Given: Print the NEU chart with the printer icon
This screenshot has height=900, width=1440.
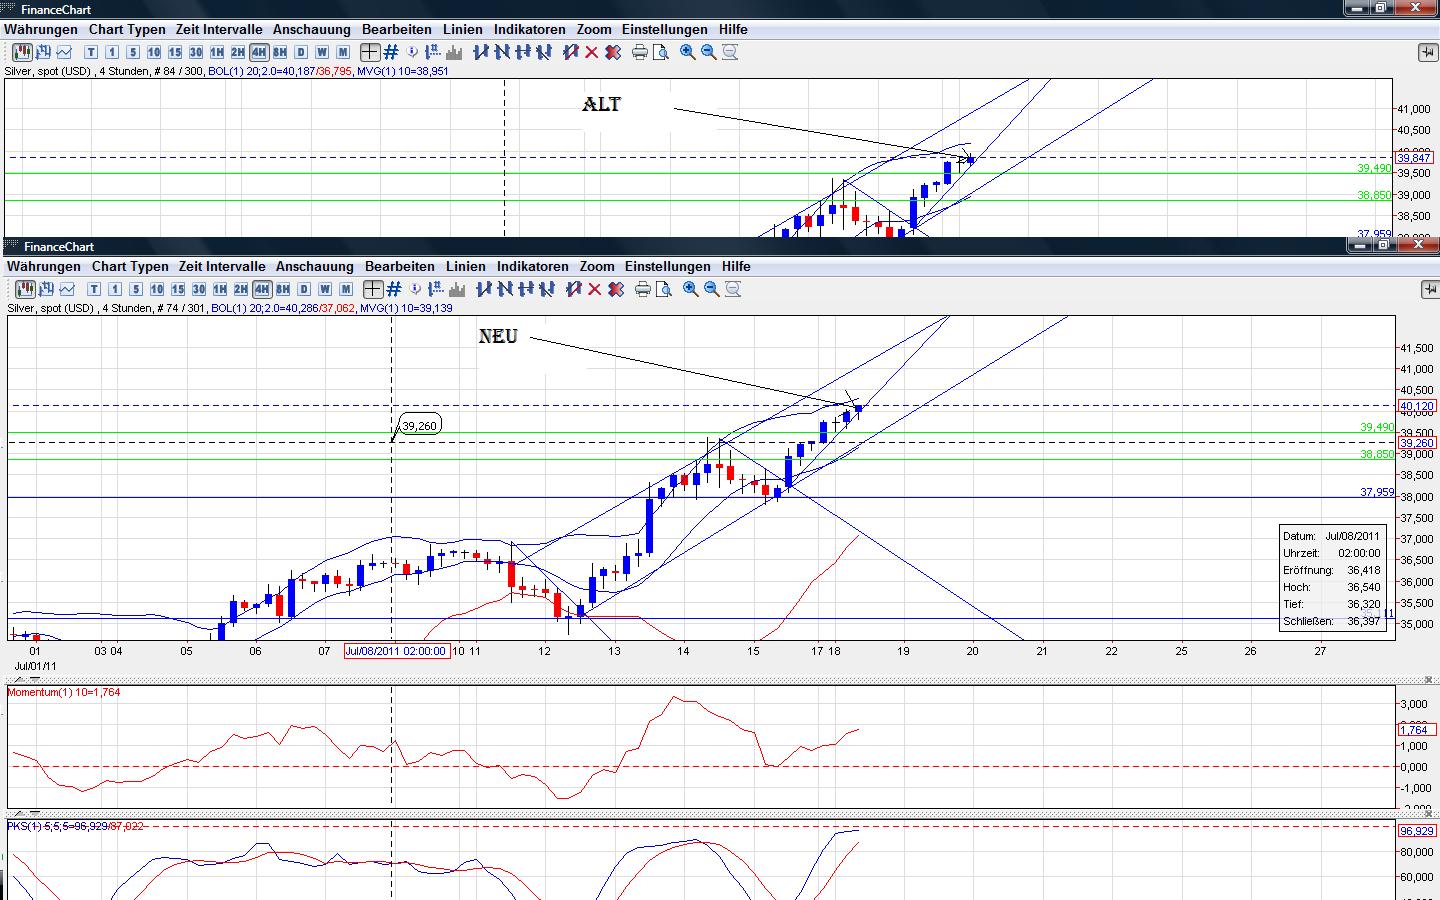Looking at the screenshot, I should [x=643, y=289].
